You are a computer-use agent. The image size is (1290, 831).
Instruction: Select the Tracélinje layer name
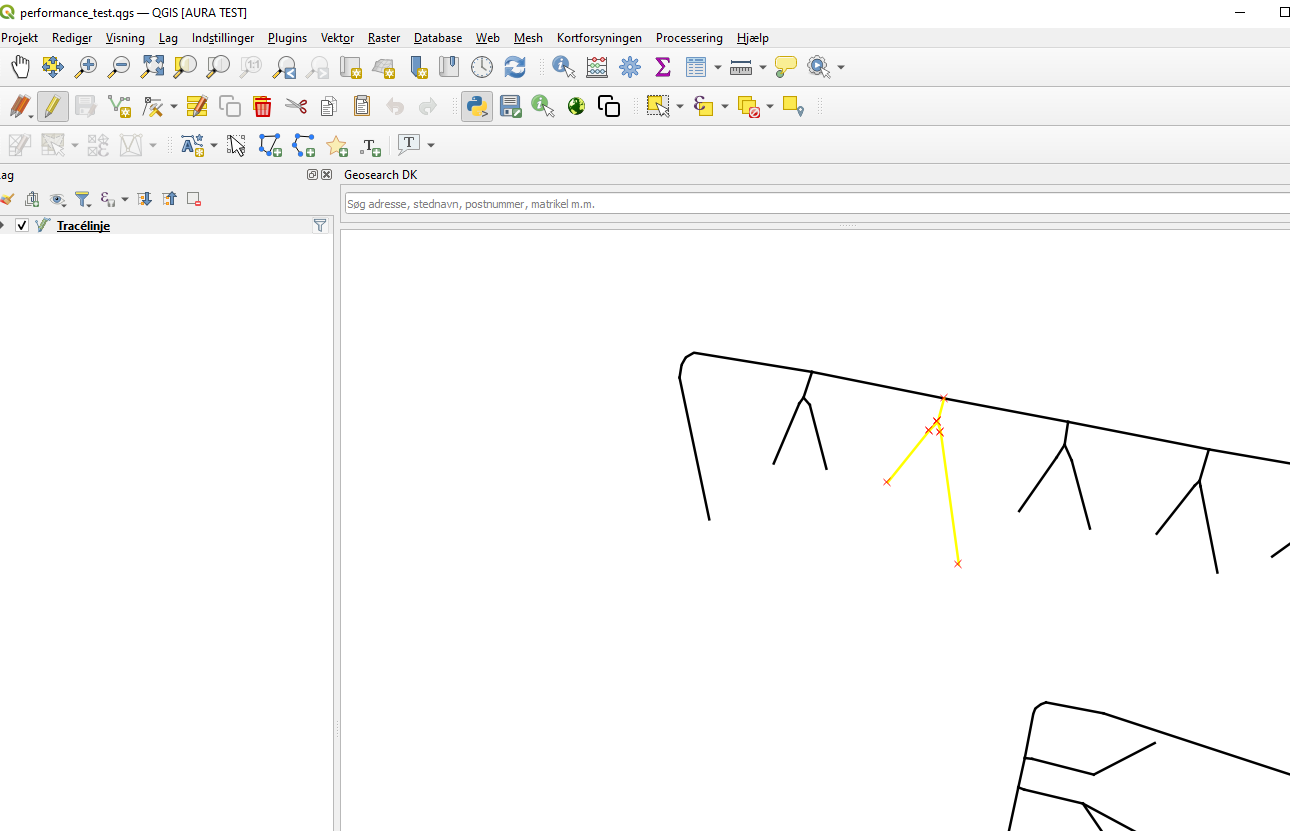click(x=83, y=226)
